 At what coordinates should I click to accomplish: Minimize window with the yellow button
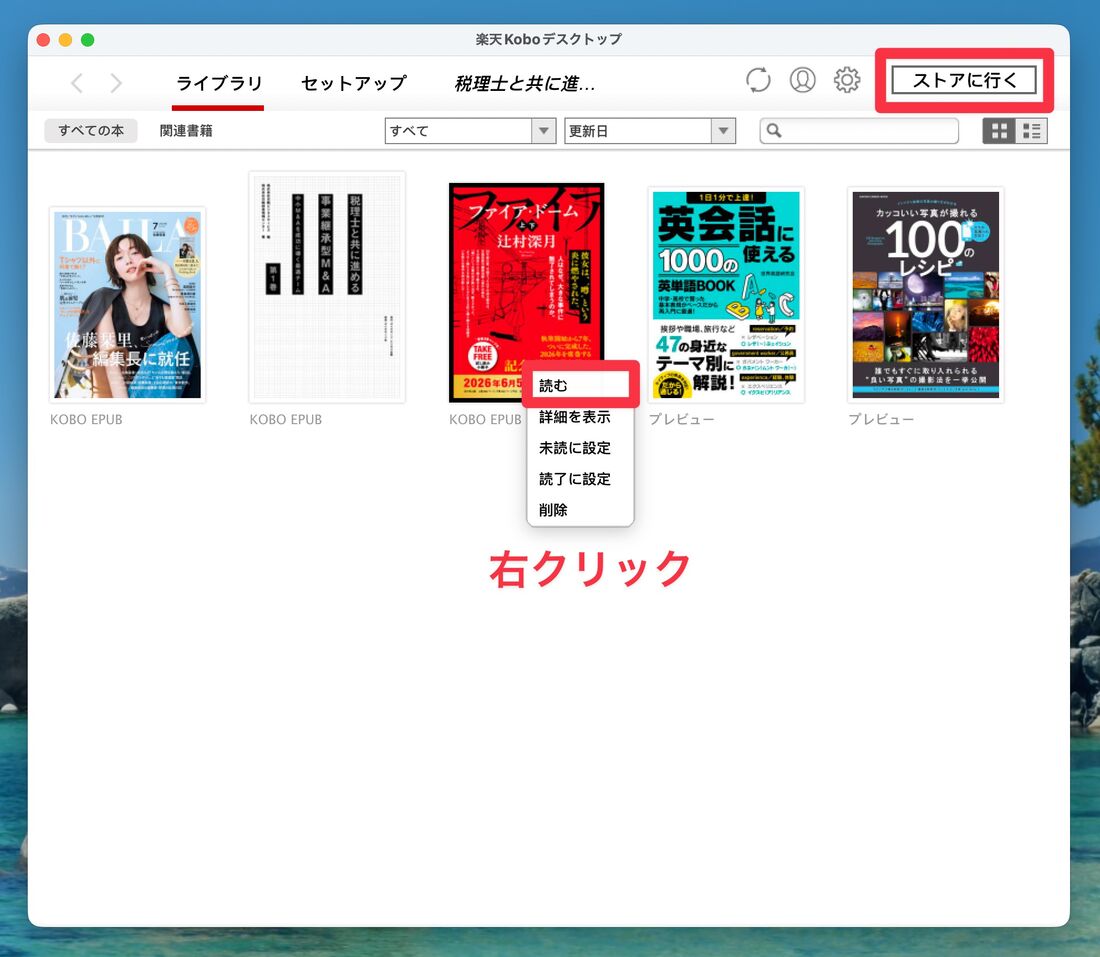(x=65, y=40)
